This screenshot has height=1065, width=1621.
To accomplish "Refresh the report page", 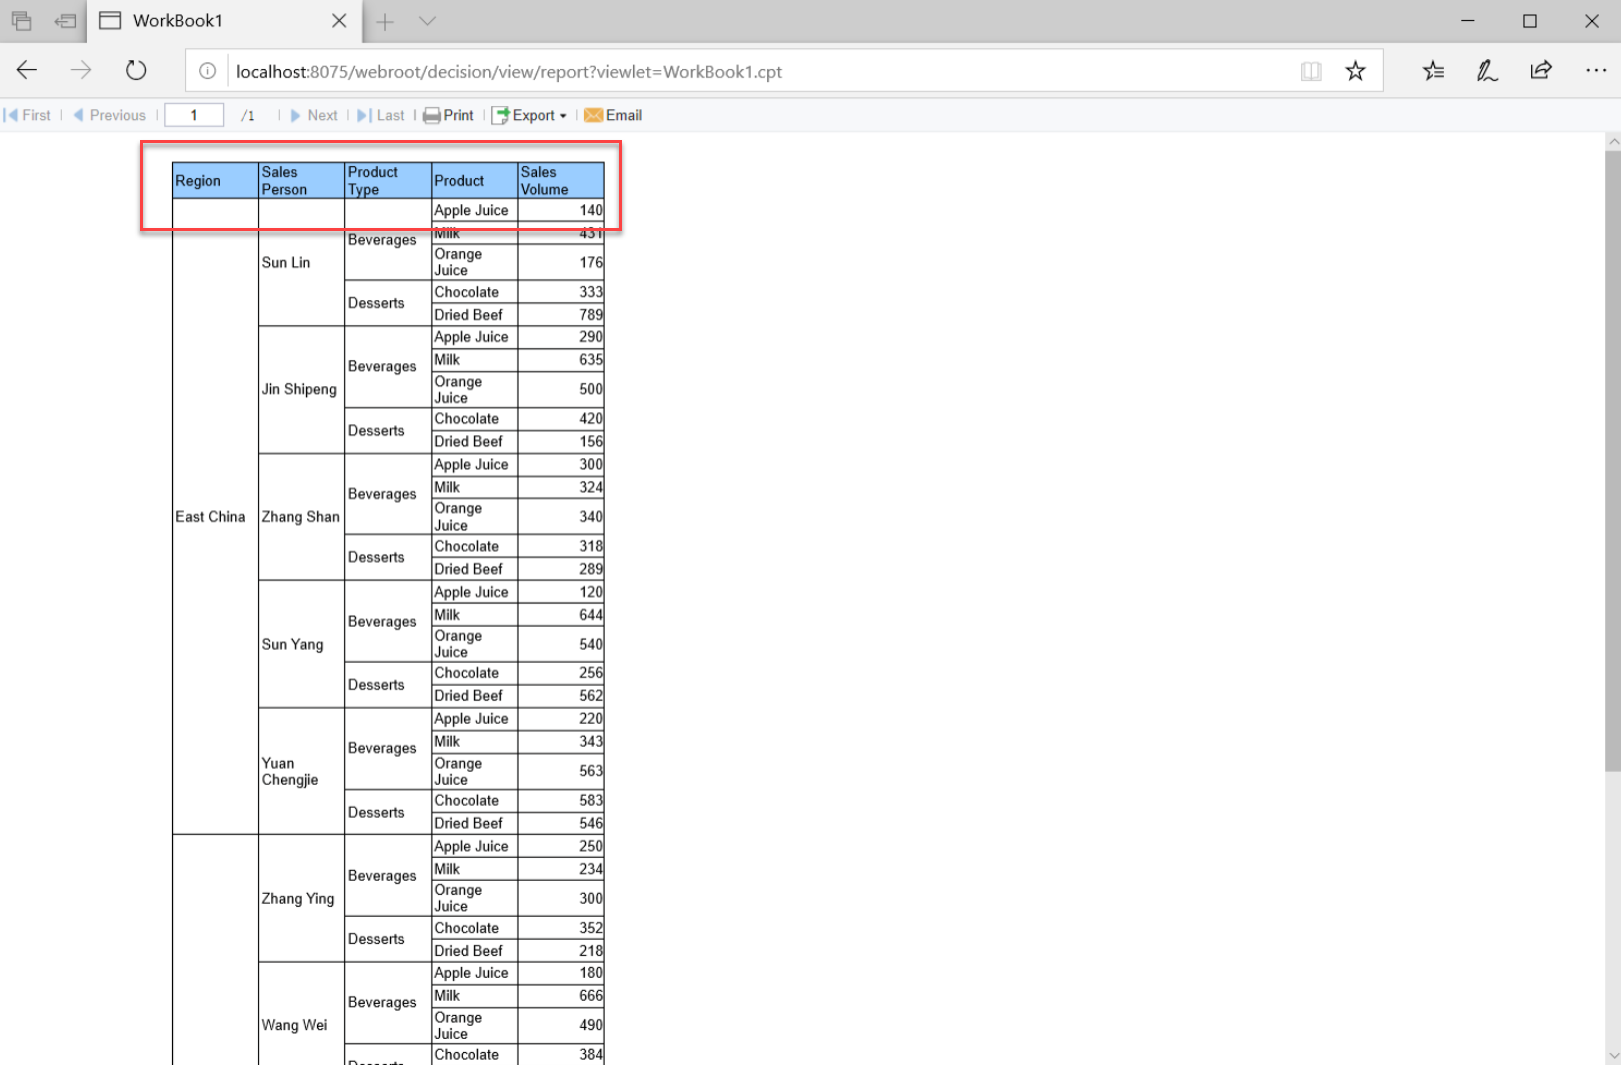I will 136,70.
